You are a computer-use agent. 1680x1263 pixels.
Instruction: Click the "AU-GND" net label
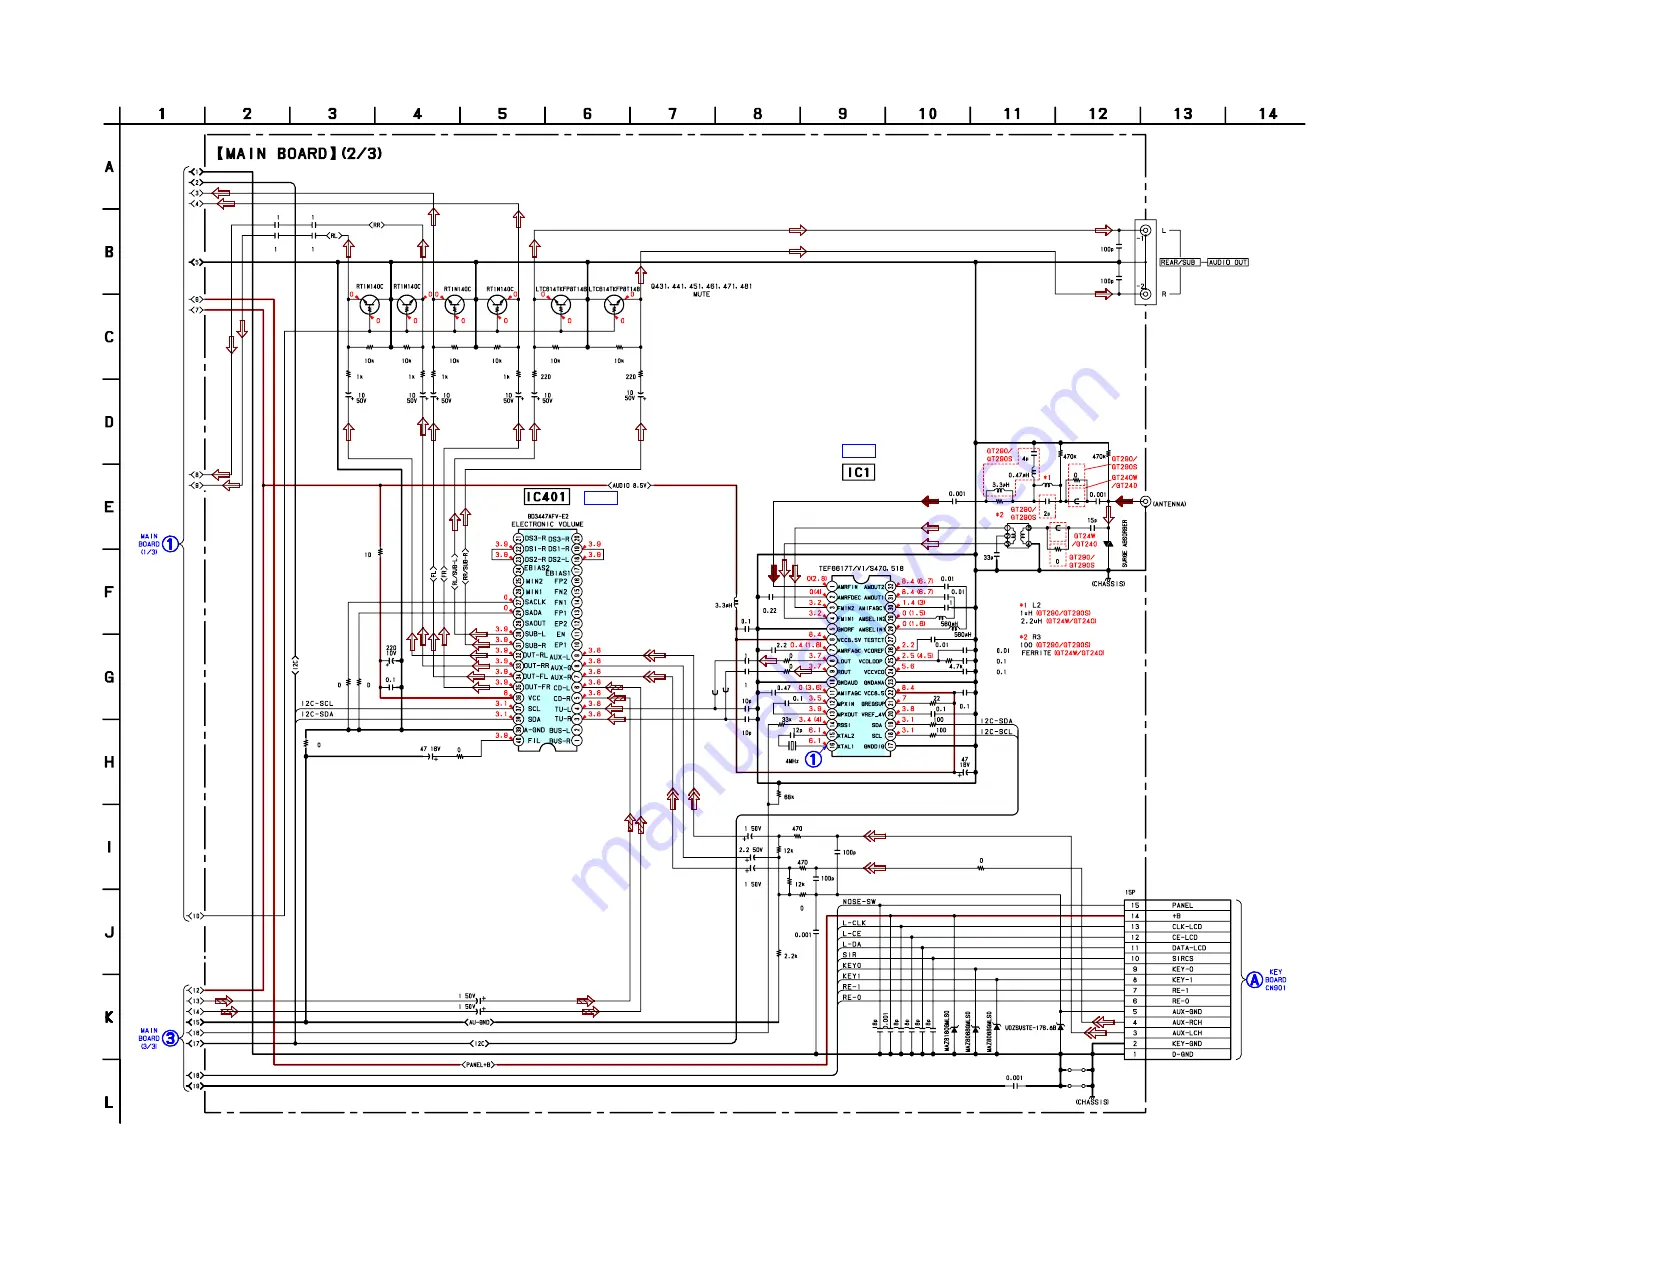pos(480,1023)
